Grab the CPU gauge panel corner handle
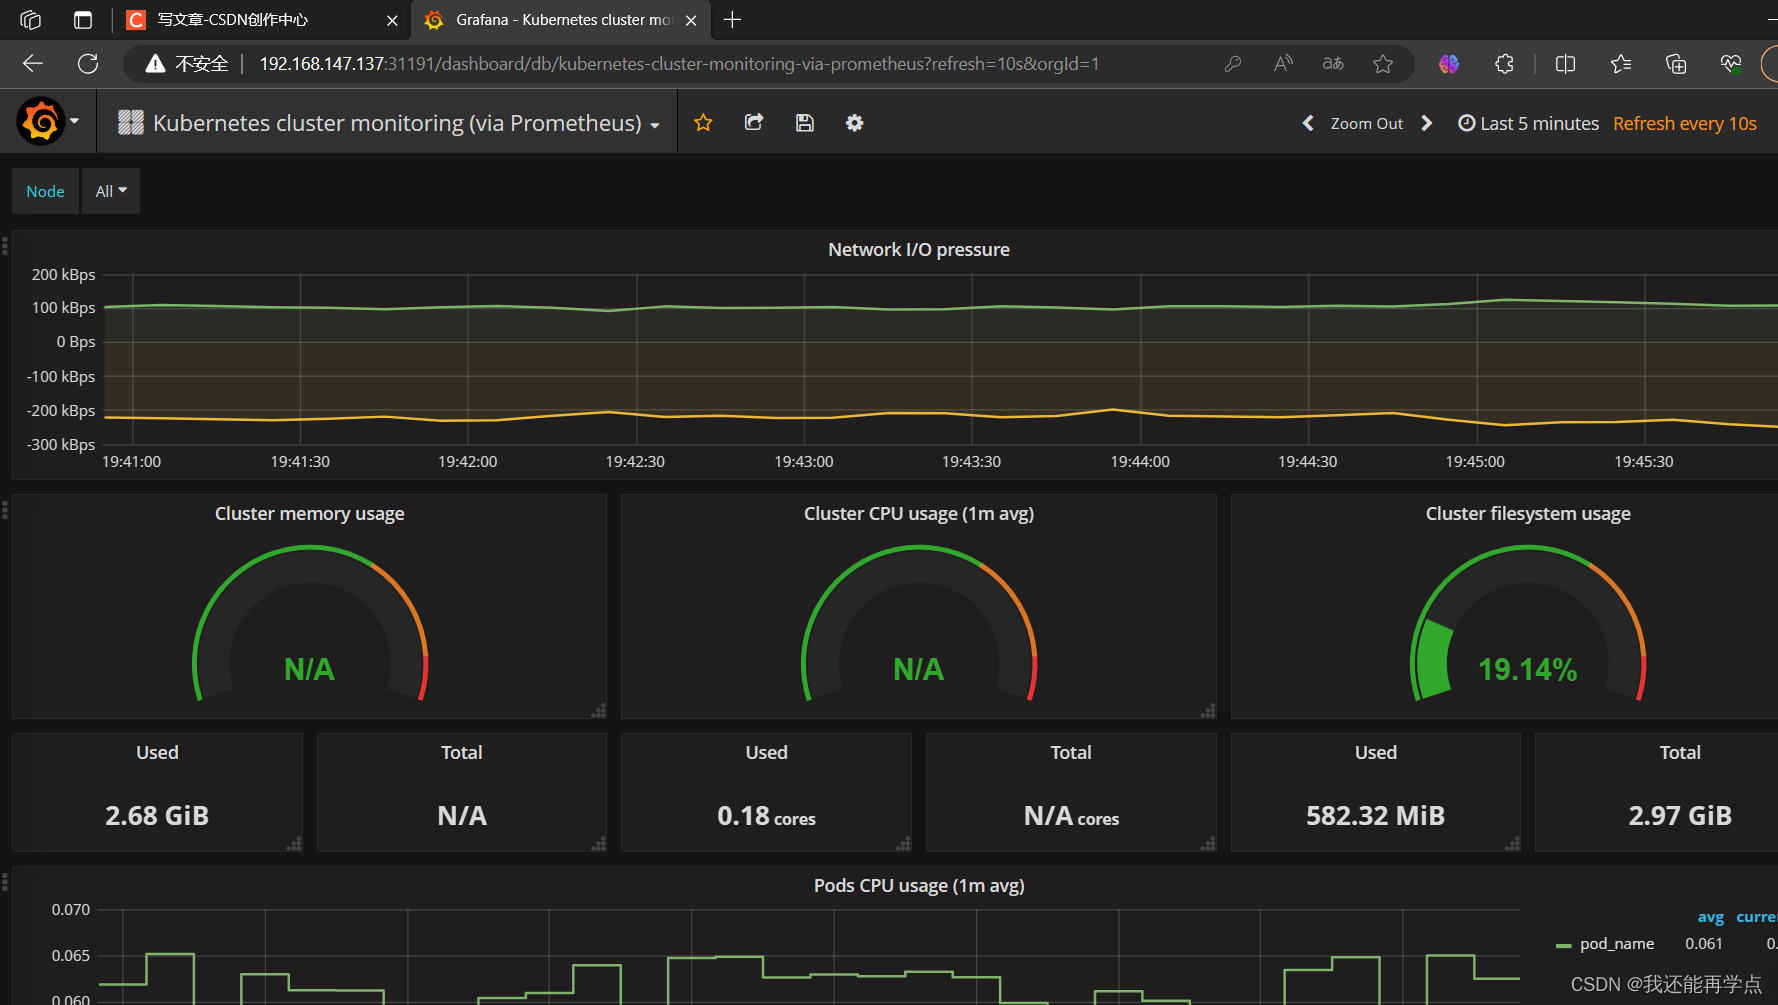This screenshot has width=1778, height=1005. pos(1208,711)
